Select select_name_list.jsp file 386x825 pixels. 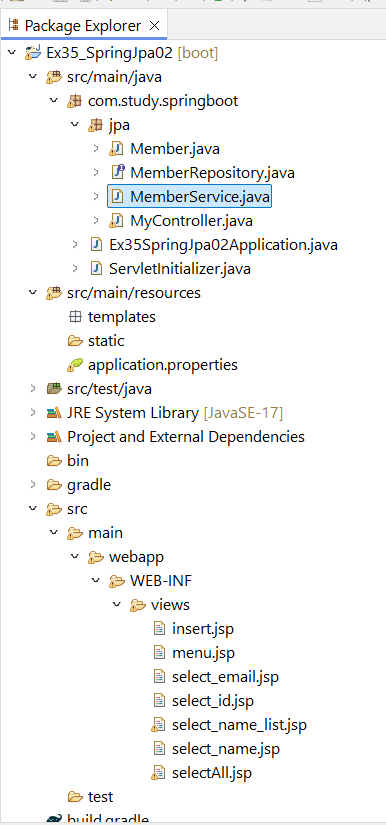pos(239,725)
